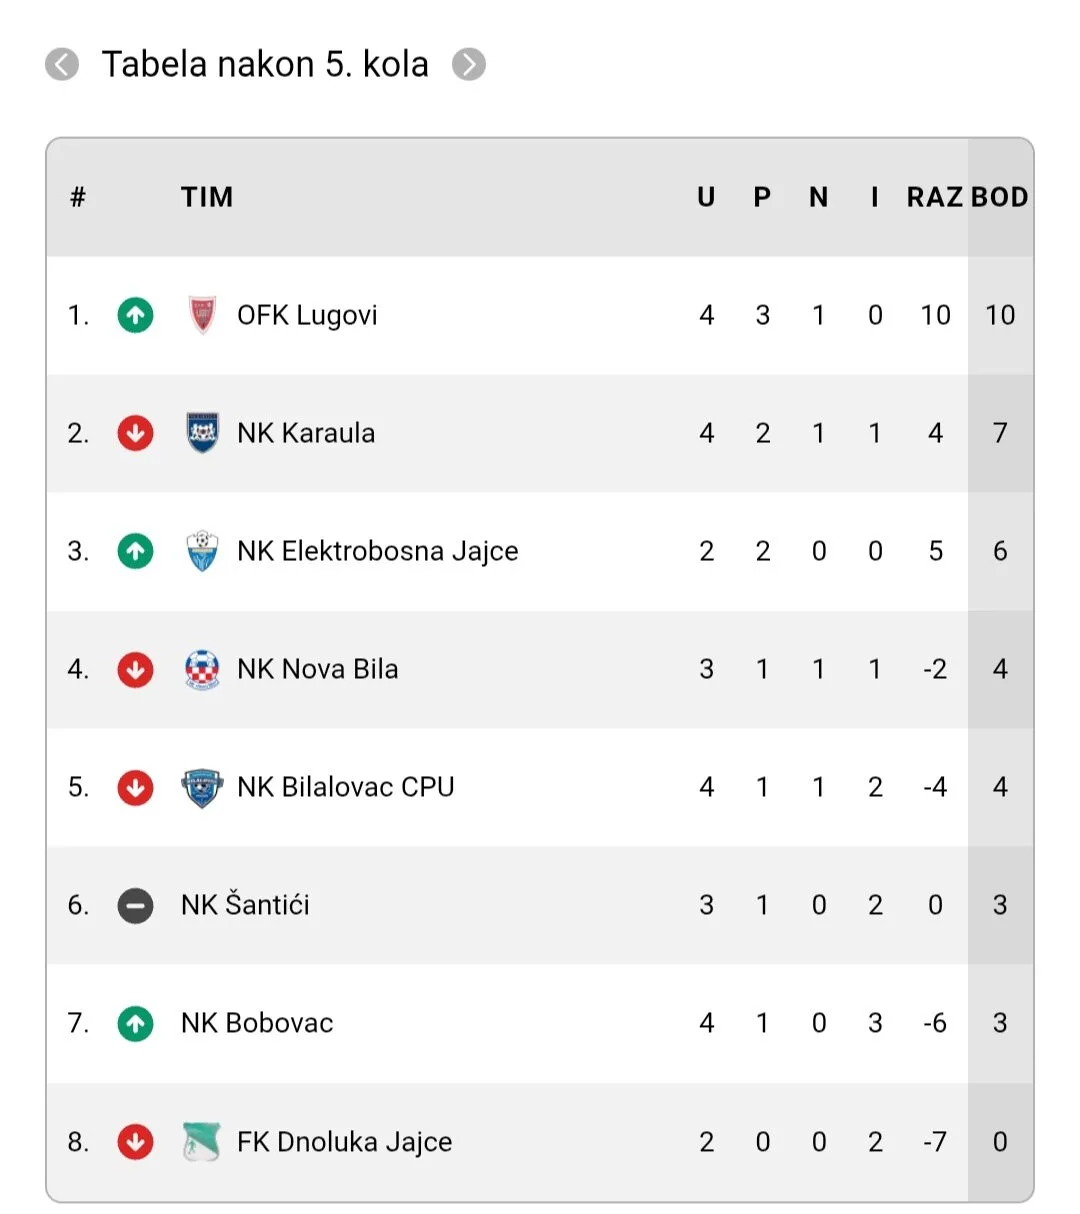The height and width of the screenshot is (1214, 1080).
Task: Select the TIM column header
Action: (207, 197)
